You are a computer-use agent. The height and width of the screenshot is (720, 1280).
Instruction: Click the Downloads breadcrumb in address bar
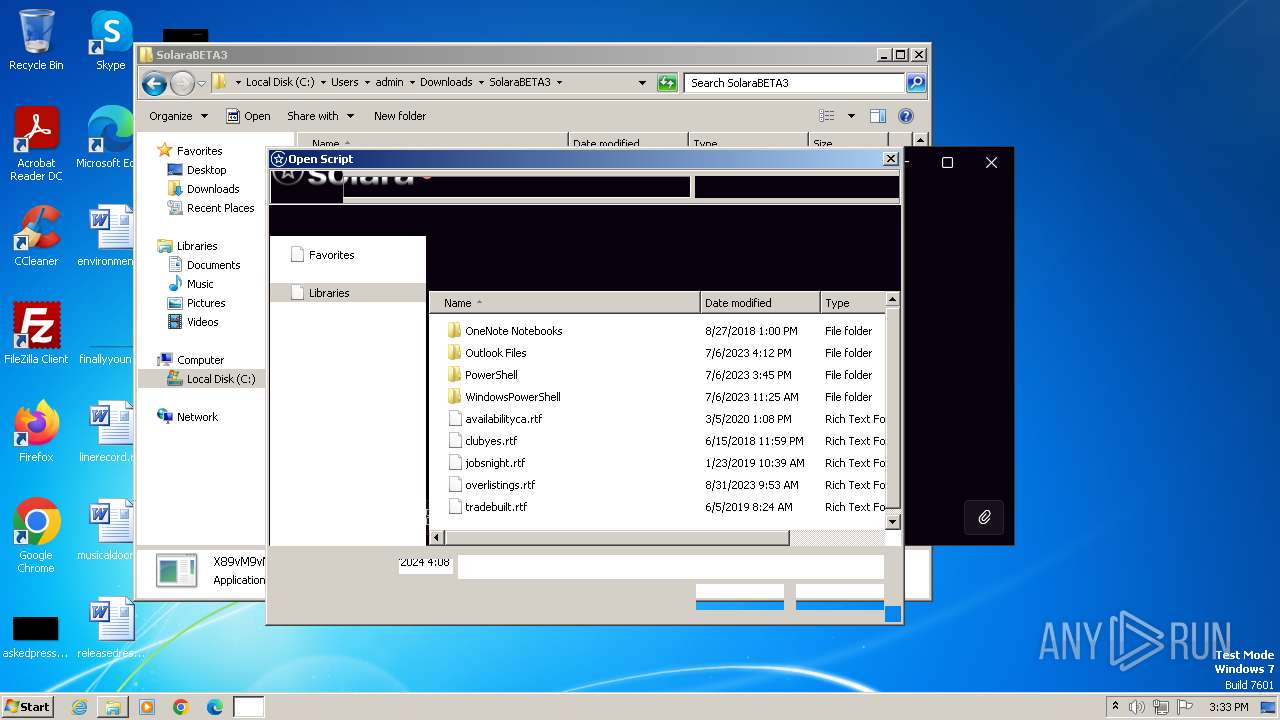[446, 83]
